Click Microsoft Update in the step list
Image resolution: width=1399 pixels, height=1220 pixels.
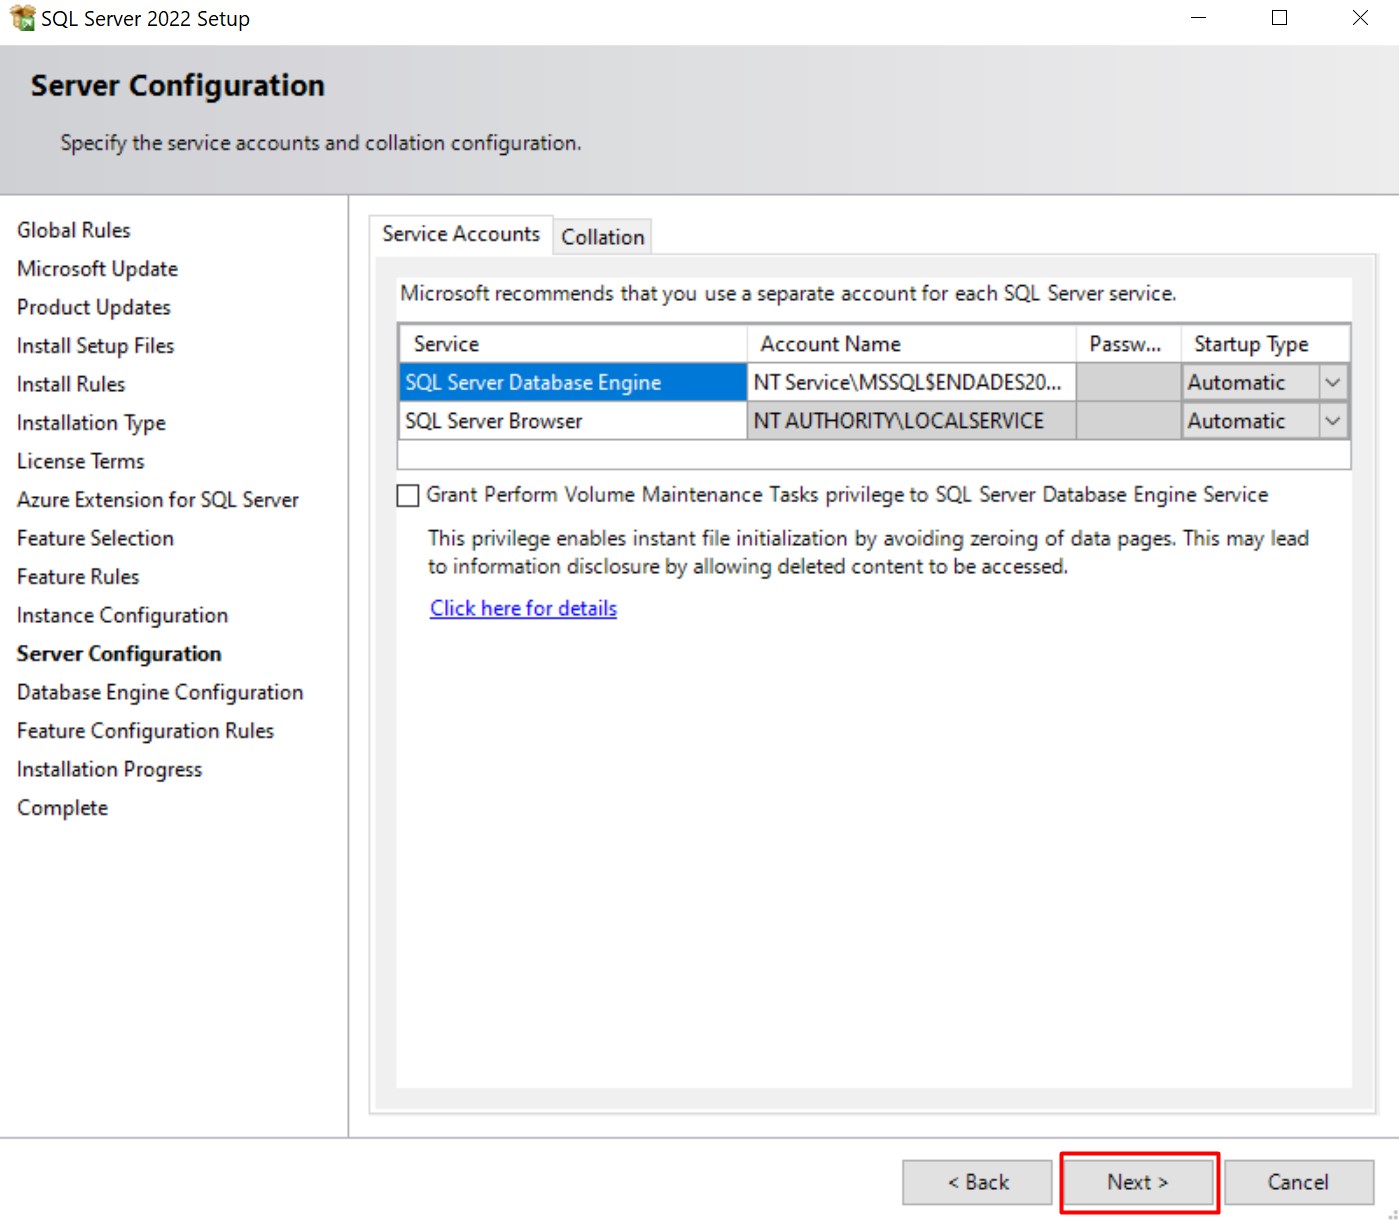coord(98,269)
